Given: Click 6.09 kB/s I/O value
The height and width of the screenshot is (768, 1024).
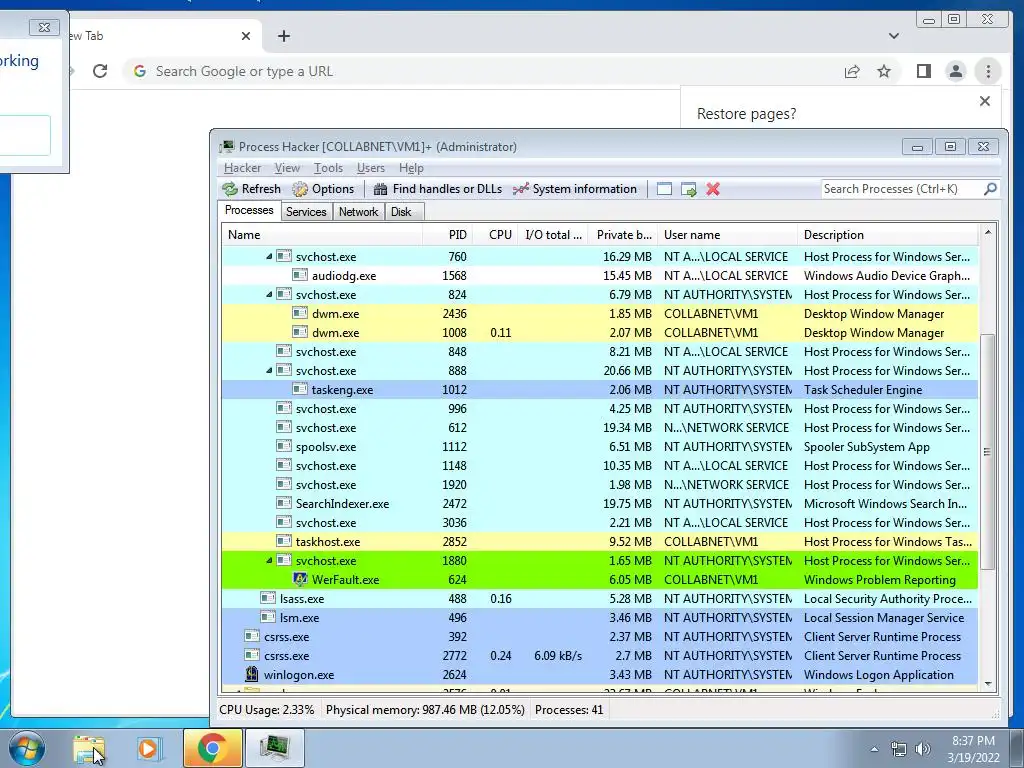Looking at the screenshot, I should click(558, 655).
